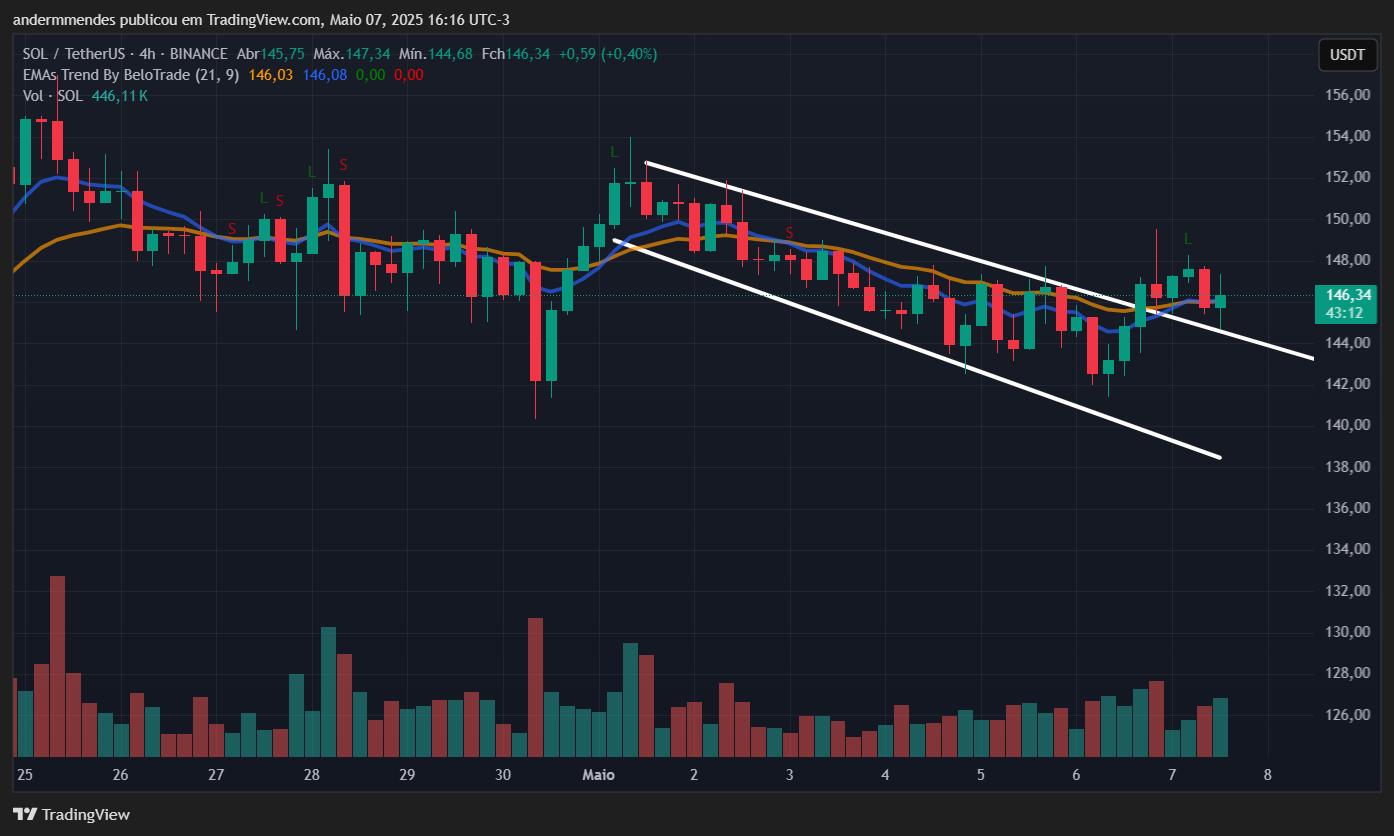
Task: Click the 138,00 price axis label
Action: [1348, 467]
